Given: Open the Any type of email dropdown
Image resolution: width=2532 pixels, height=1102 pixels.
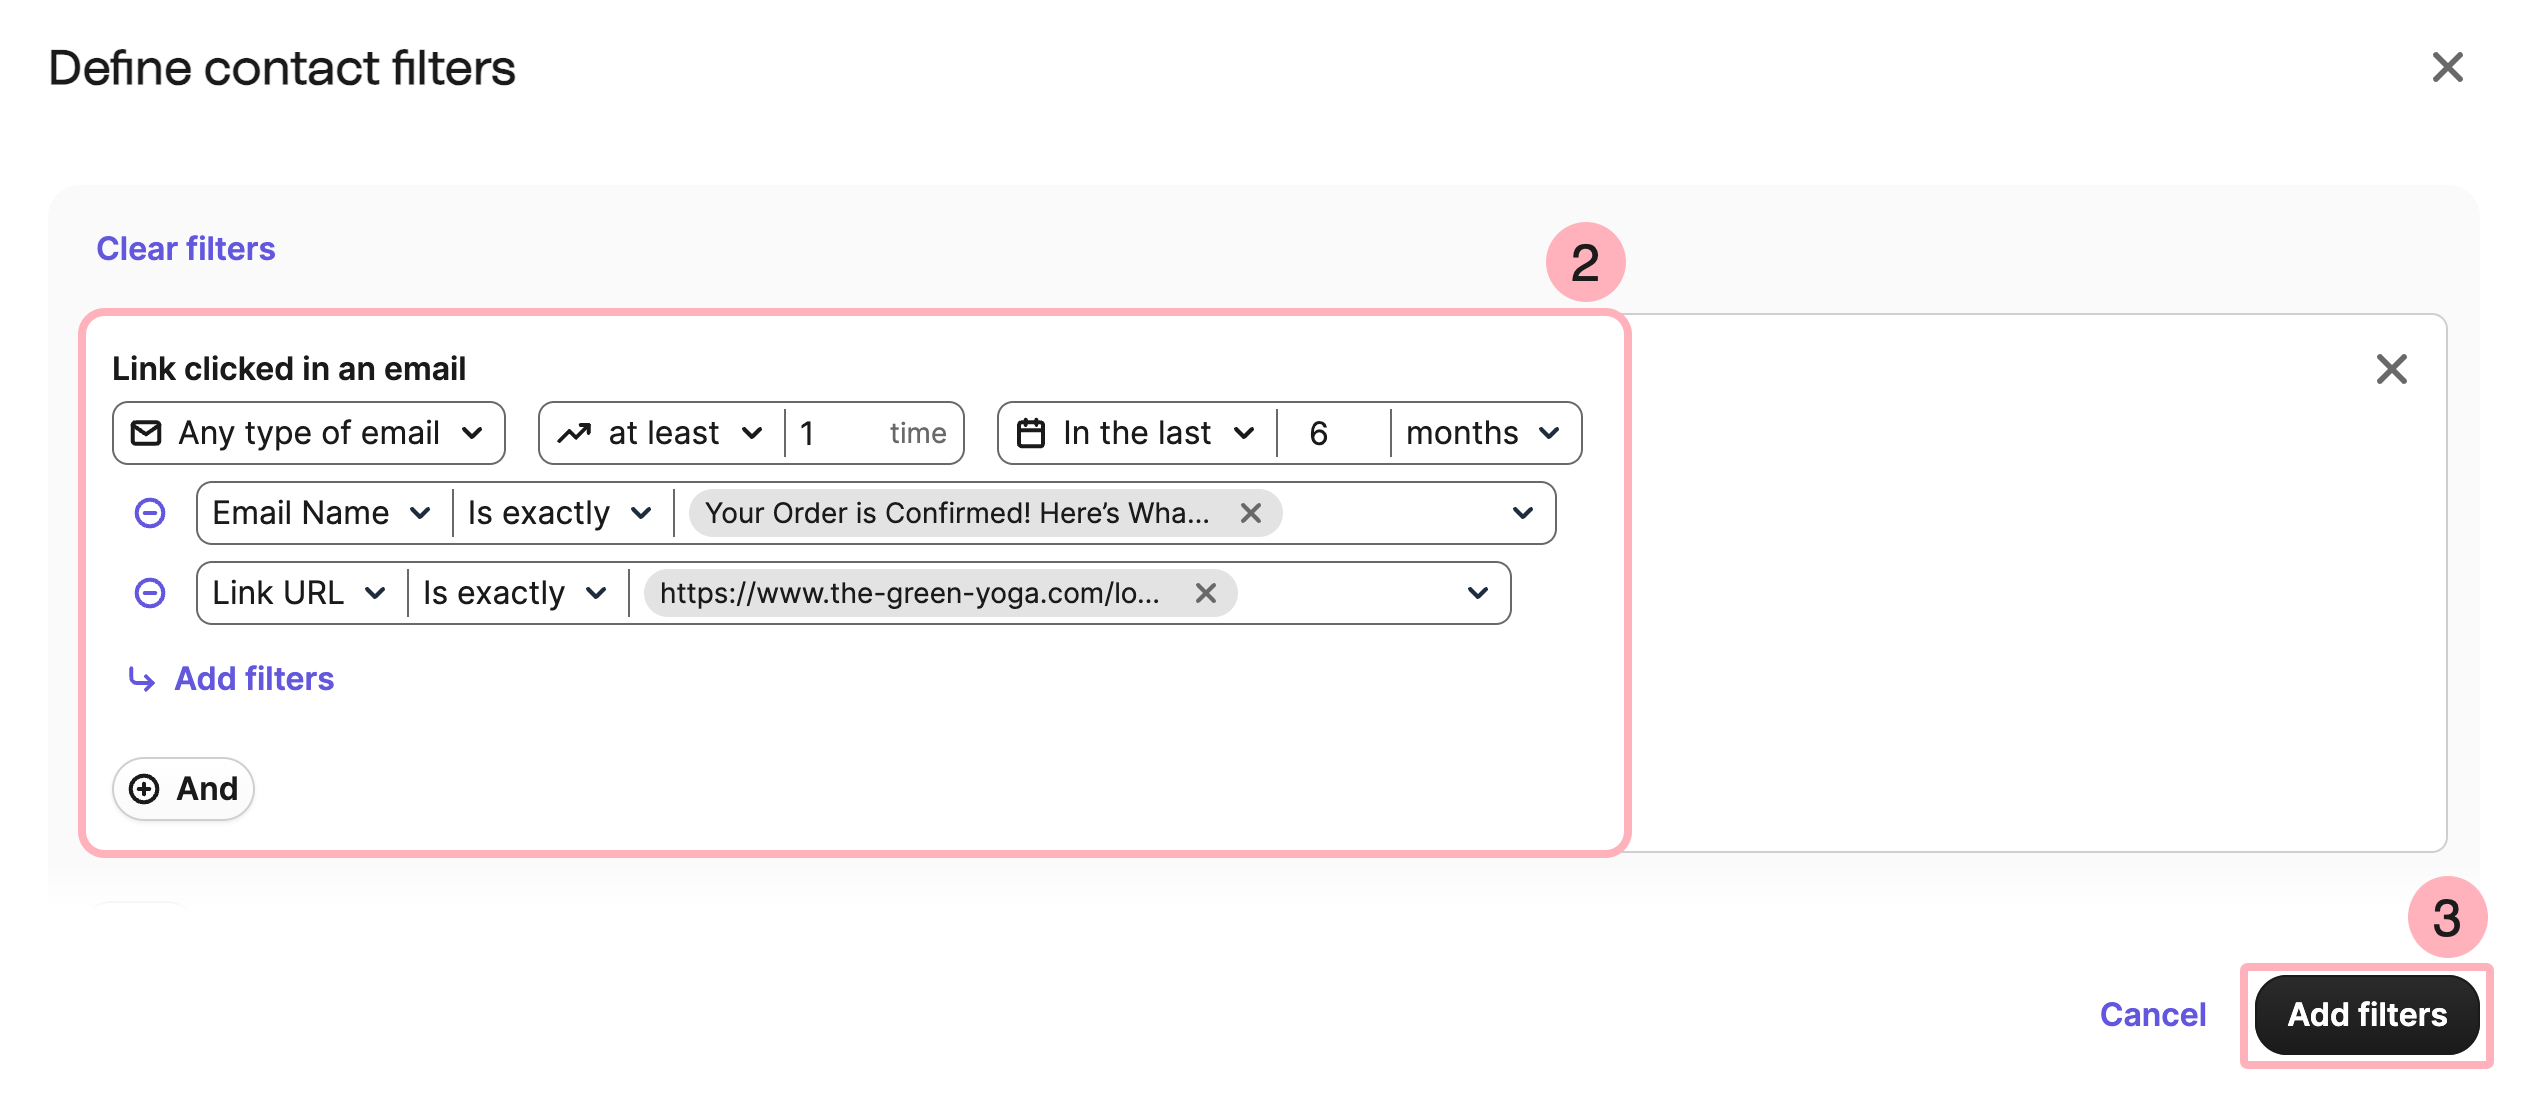Looking at the screenshot, I should (308, 433).
